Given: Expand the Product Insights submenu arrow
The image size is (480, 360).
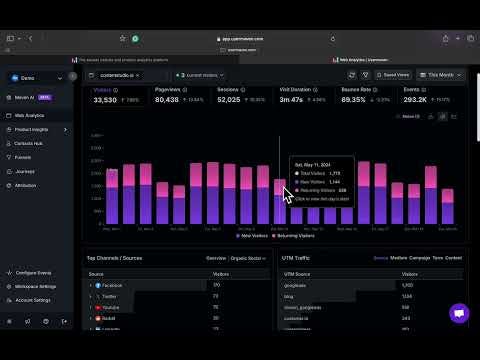Looking at the screenshot, I should coord(66,129).
